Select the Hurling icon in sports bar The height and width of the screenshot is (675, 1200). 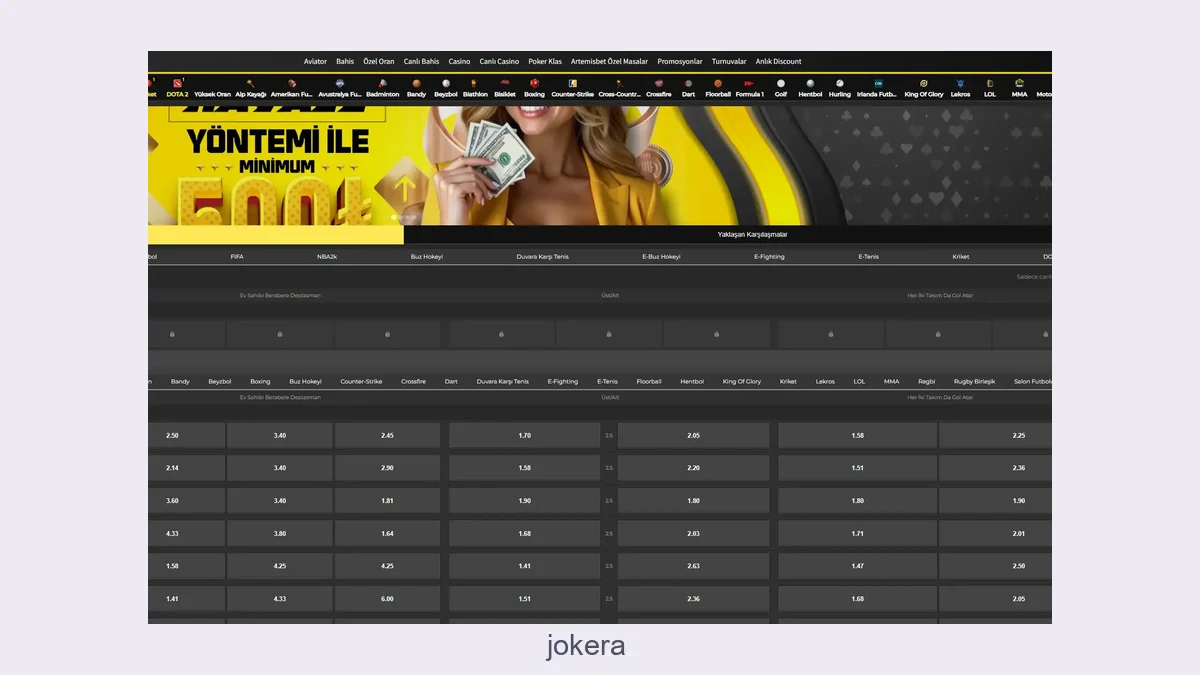[839, 84]
